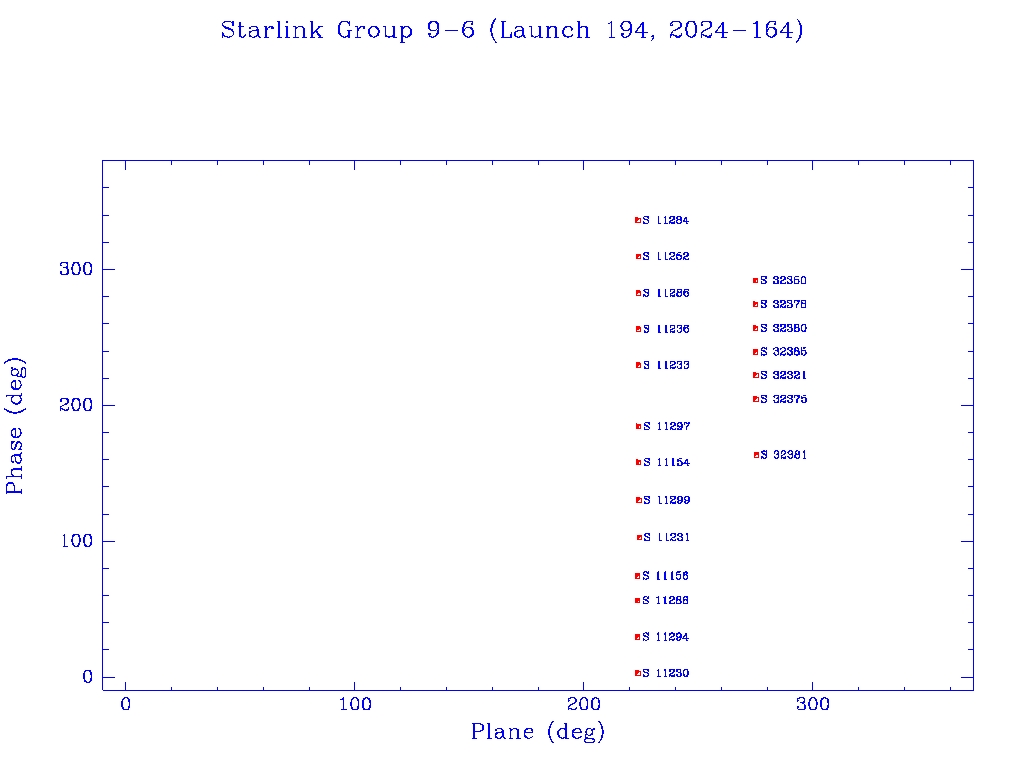Select the 'S 32378' satellite label

[784, 304]
